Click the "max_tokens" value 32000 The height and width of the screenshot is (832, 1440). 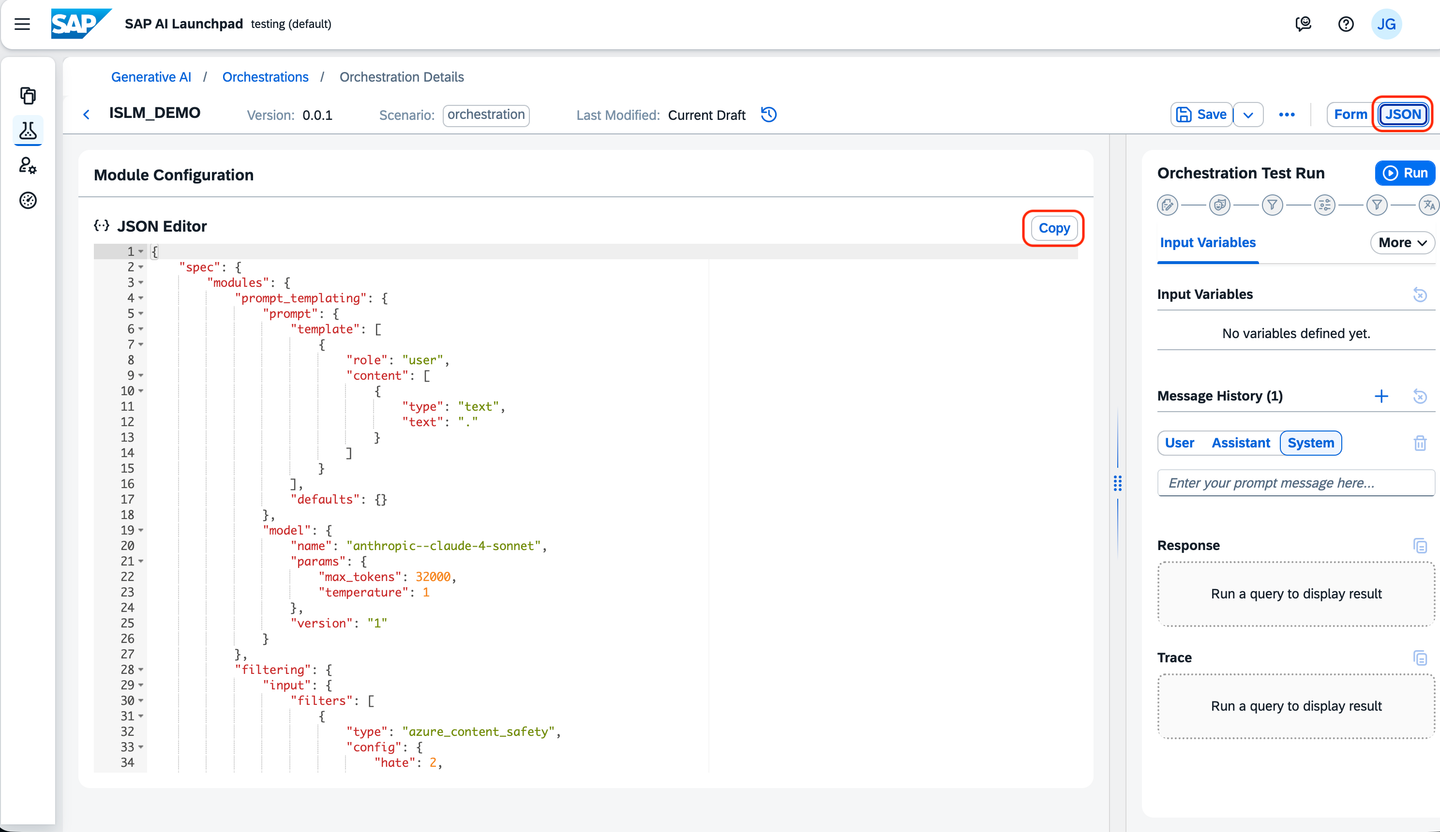tap(435, 577)
